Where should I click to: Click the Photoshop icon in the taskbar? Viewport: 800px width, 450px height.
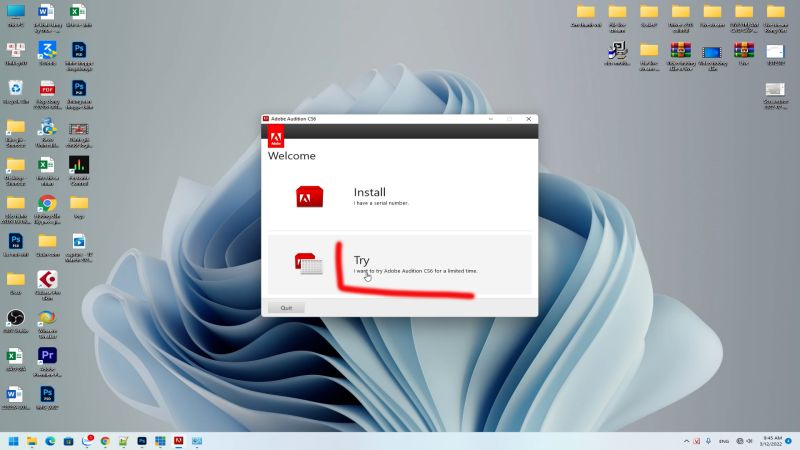coord(142,440)
